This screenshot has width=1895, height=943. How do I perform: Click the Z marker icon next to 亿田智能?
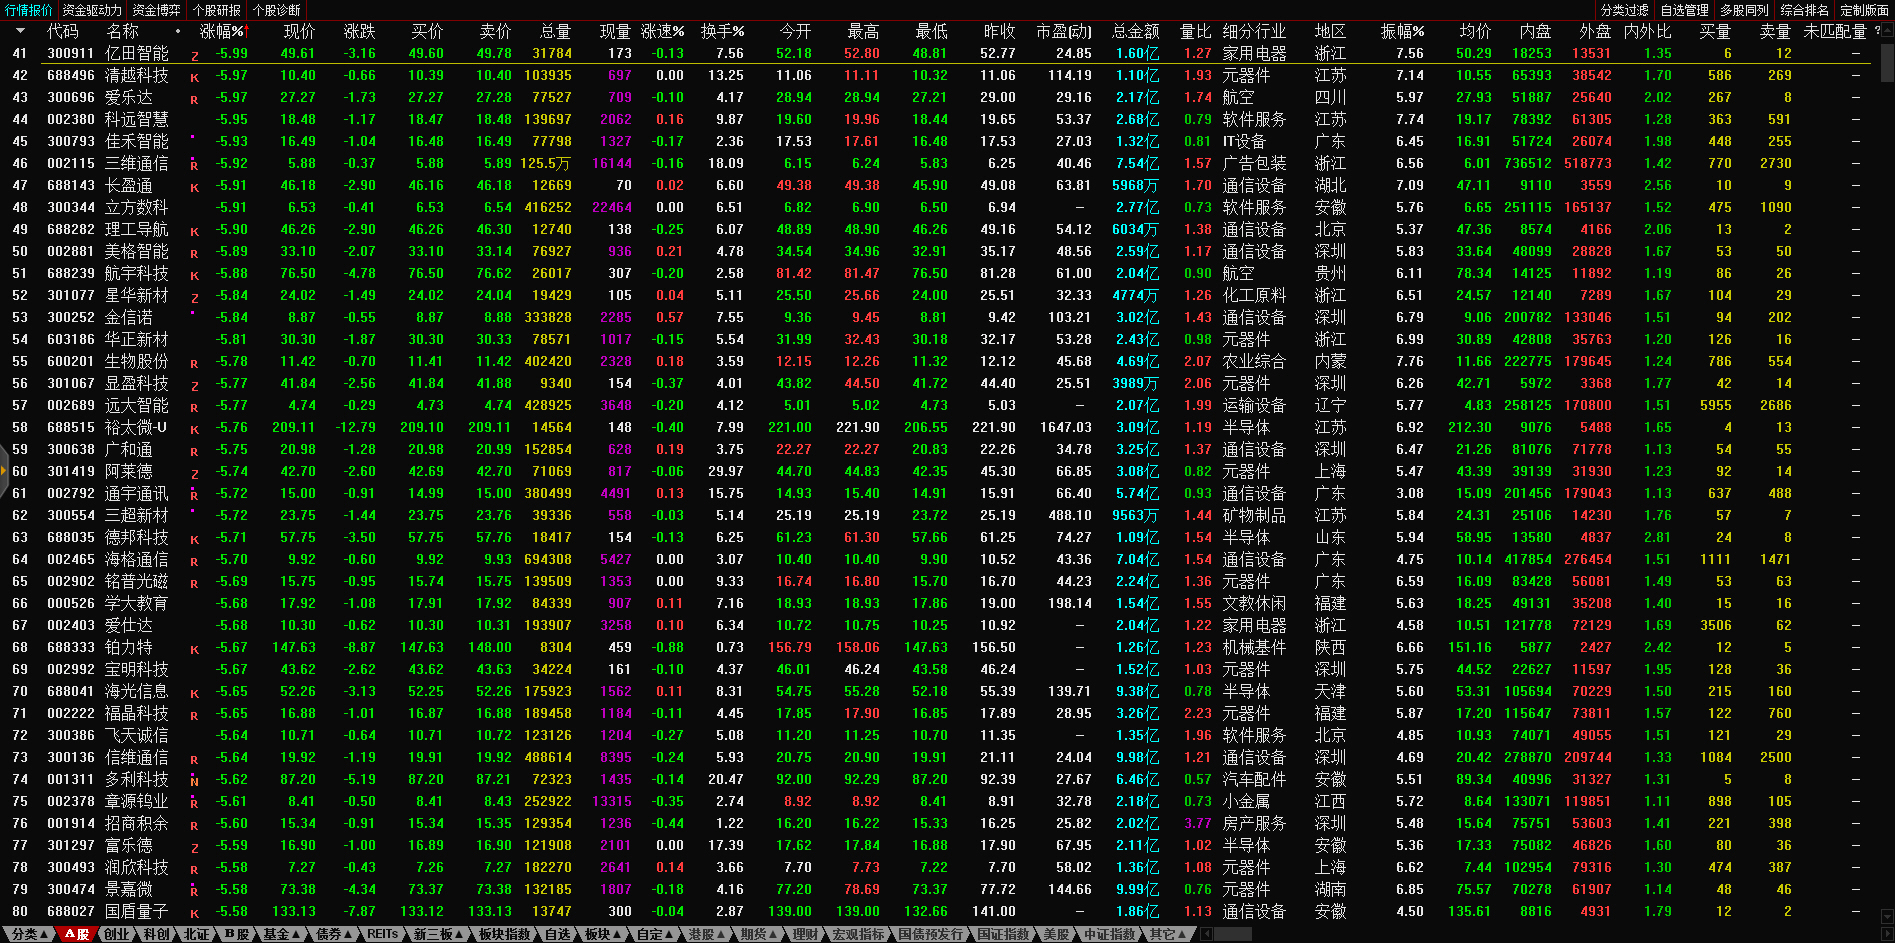point(195,55)
